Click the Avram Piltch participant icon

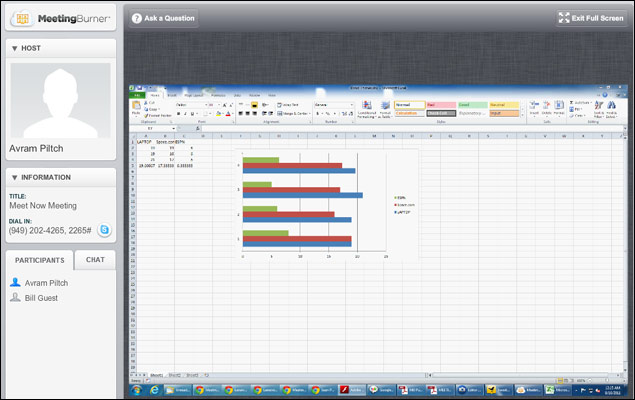(x=15, y=282)
